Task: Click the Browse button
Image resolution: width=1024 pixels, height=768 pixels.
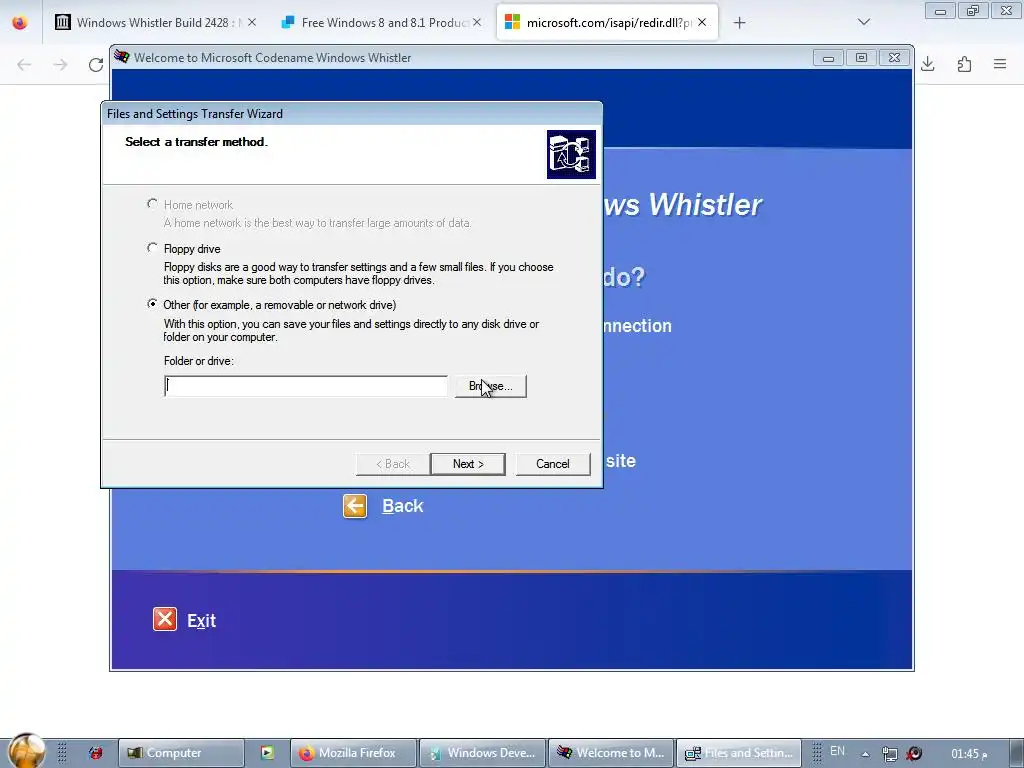Action: click(x=490, y=386)
